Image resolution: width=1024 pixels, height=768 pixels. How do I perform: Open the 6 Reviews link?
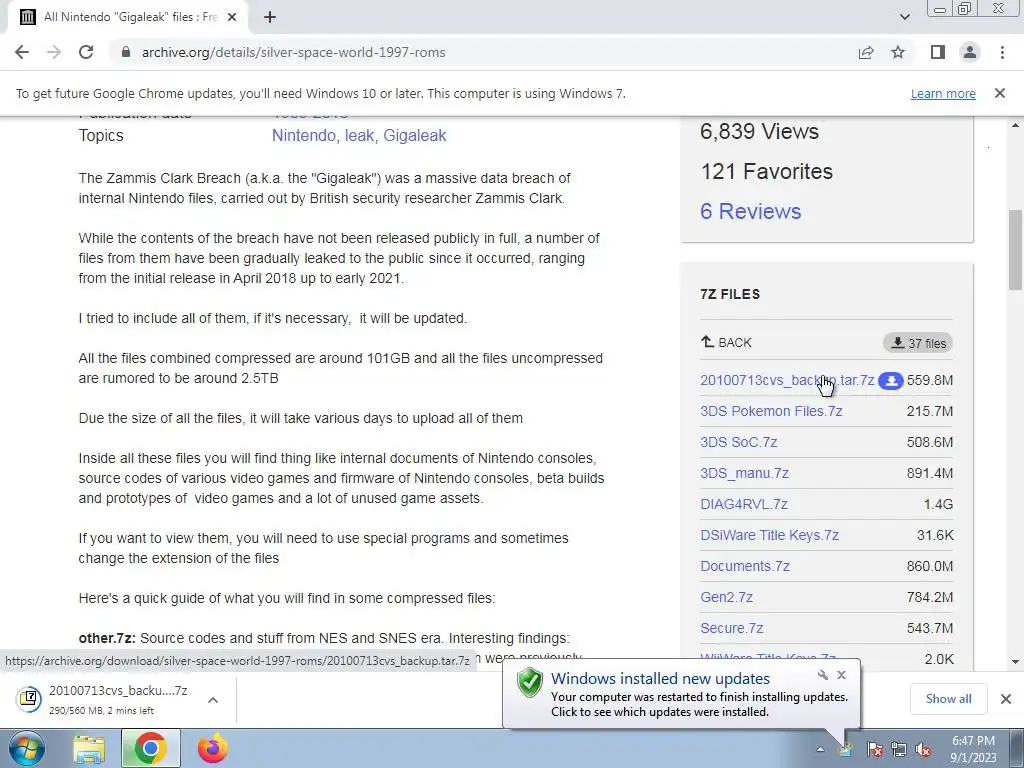[750, 211]
